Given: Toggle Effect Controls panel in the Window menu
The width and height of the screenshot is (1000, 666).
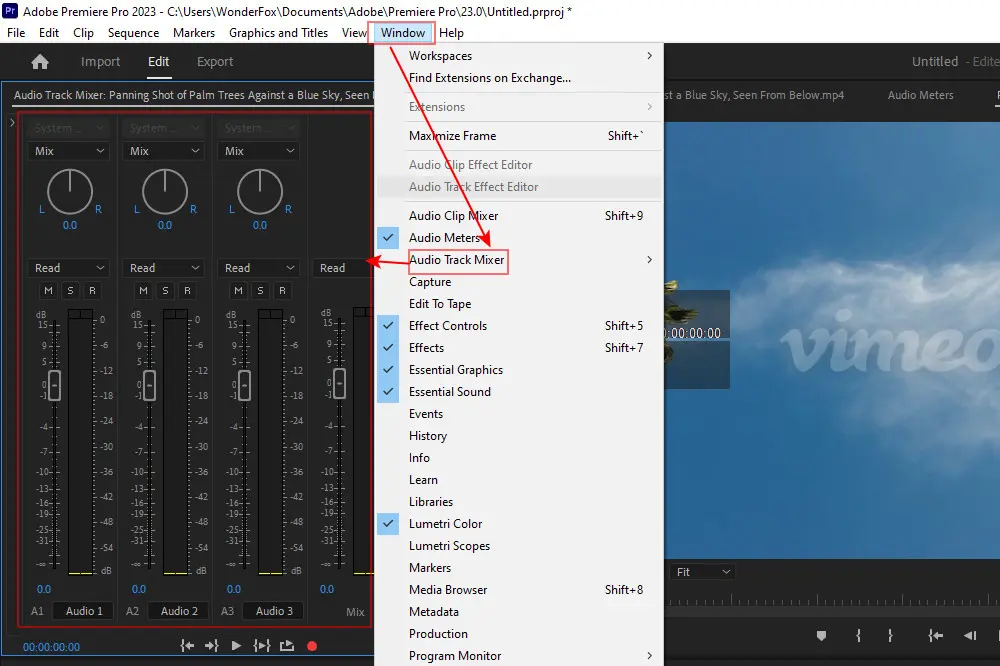Looking at the screenshot, I should (519, 325).
